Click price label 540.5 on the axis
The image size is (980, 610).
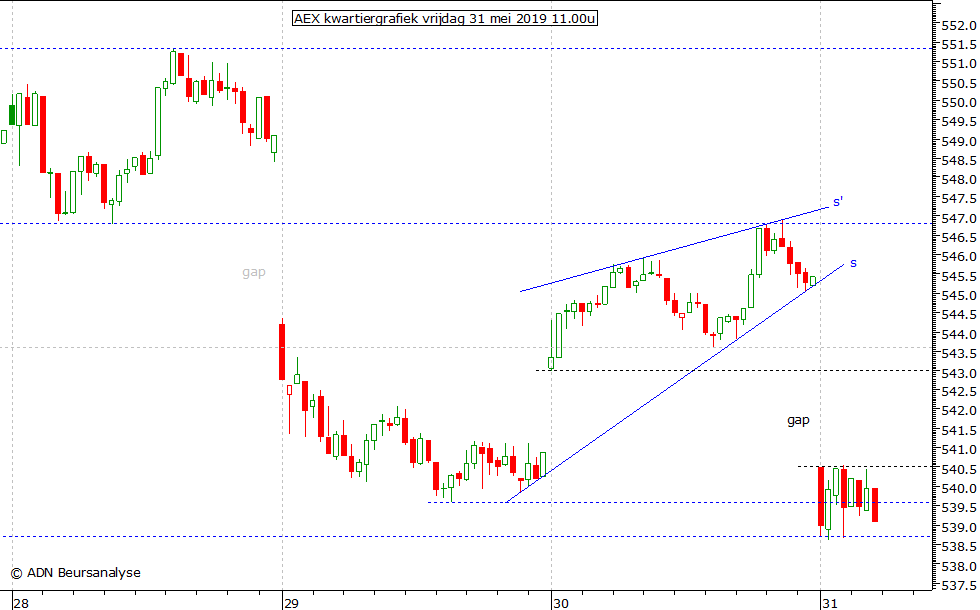coord(959,469)
